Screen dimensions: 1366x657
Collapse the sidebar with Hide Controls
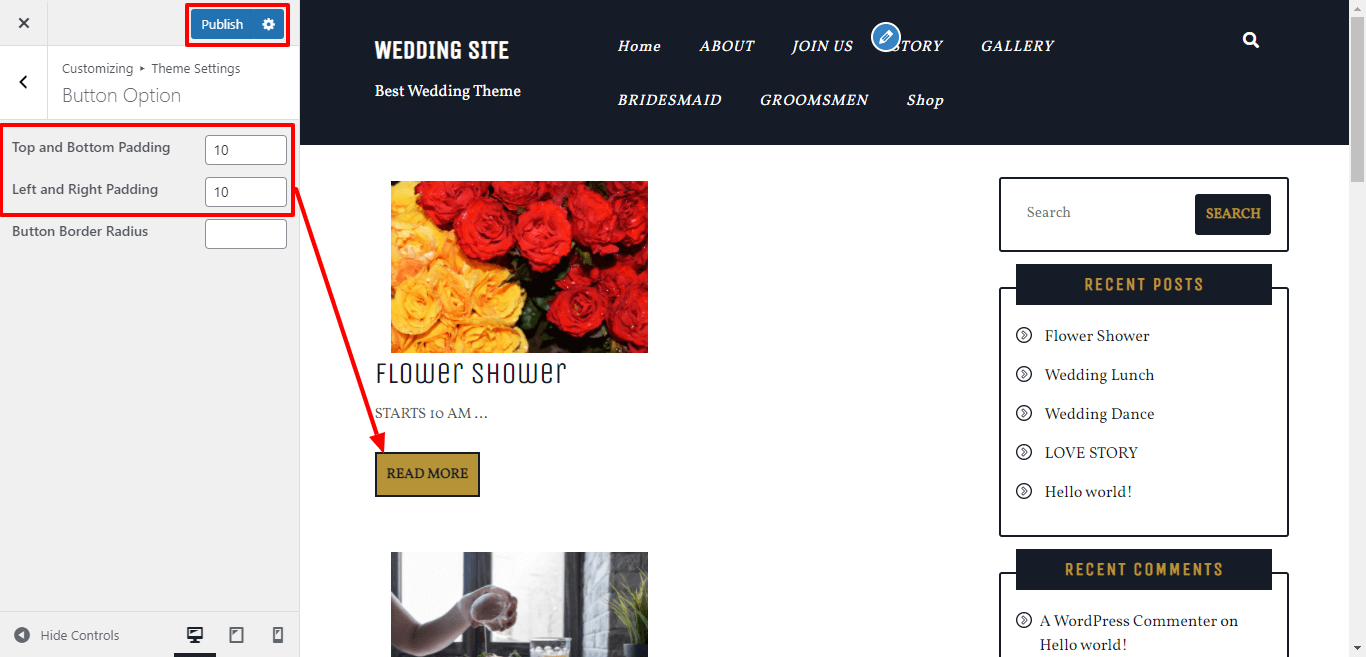[x=67, y=635]
